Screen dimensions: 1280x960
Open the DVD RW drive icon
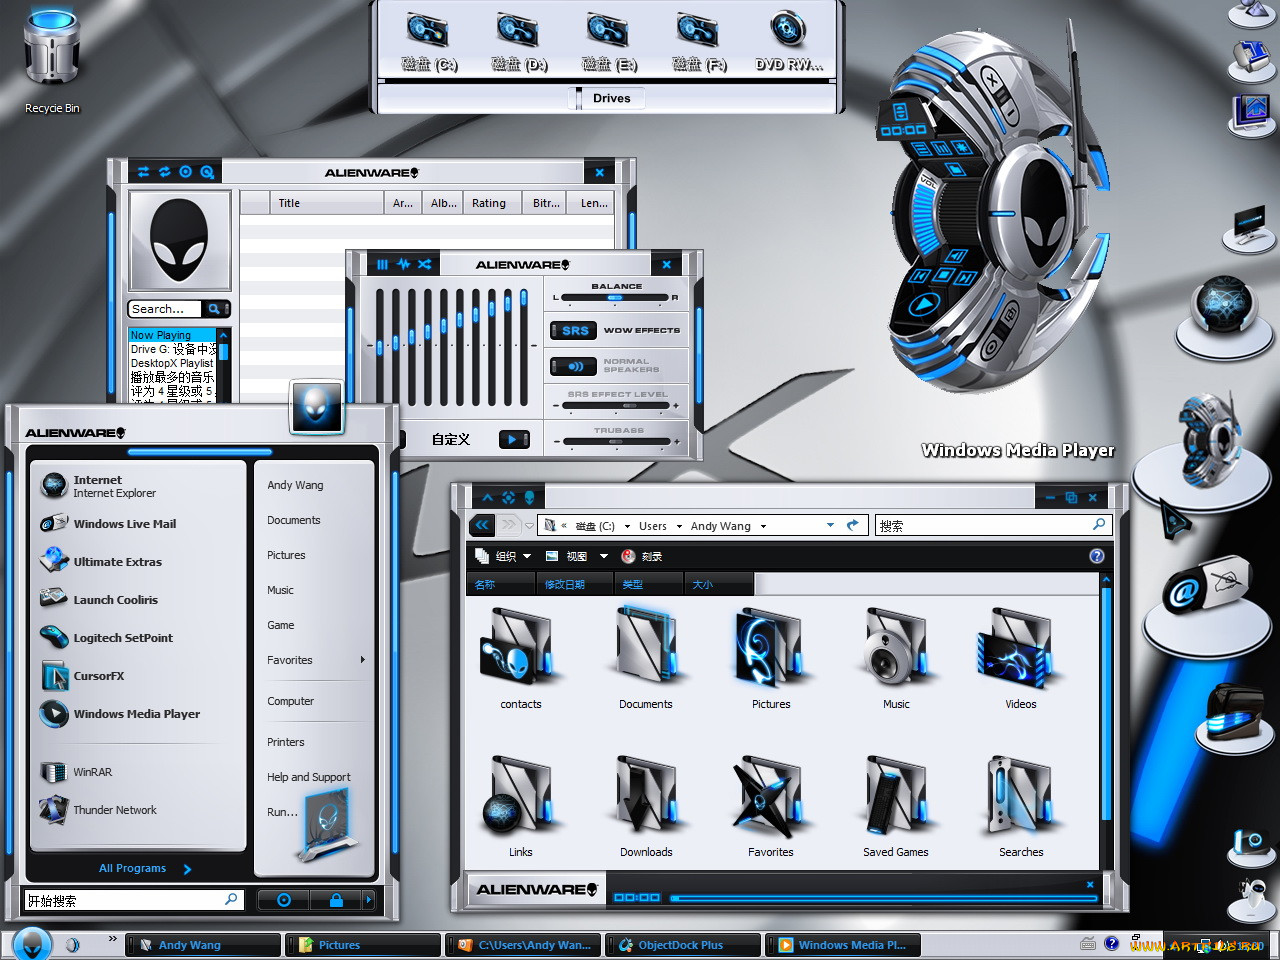789,42
